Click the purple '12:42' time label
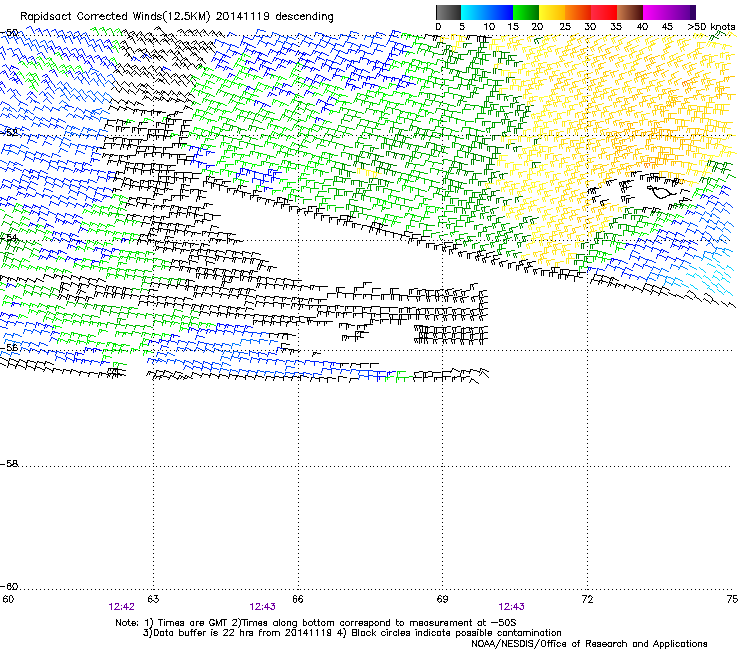The image size is (740, 650). click(121, 607)
